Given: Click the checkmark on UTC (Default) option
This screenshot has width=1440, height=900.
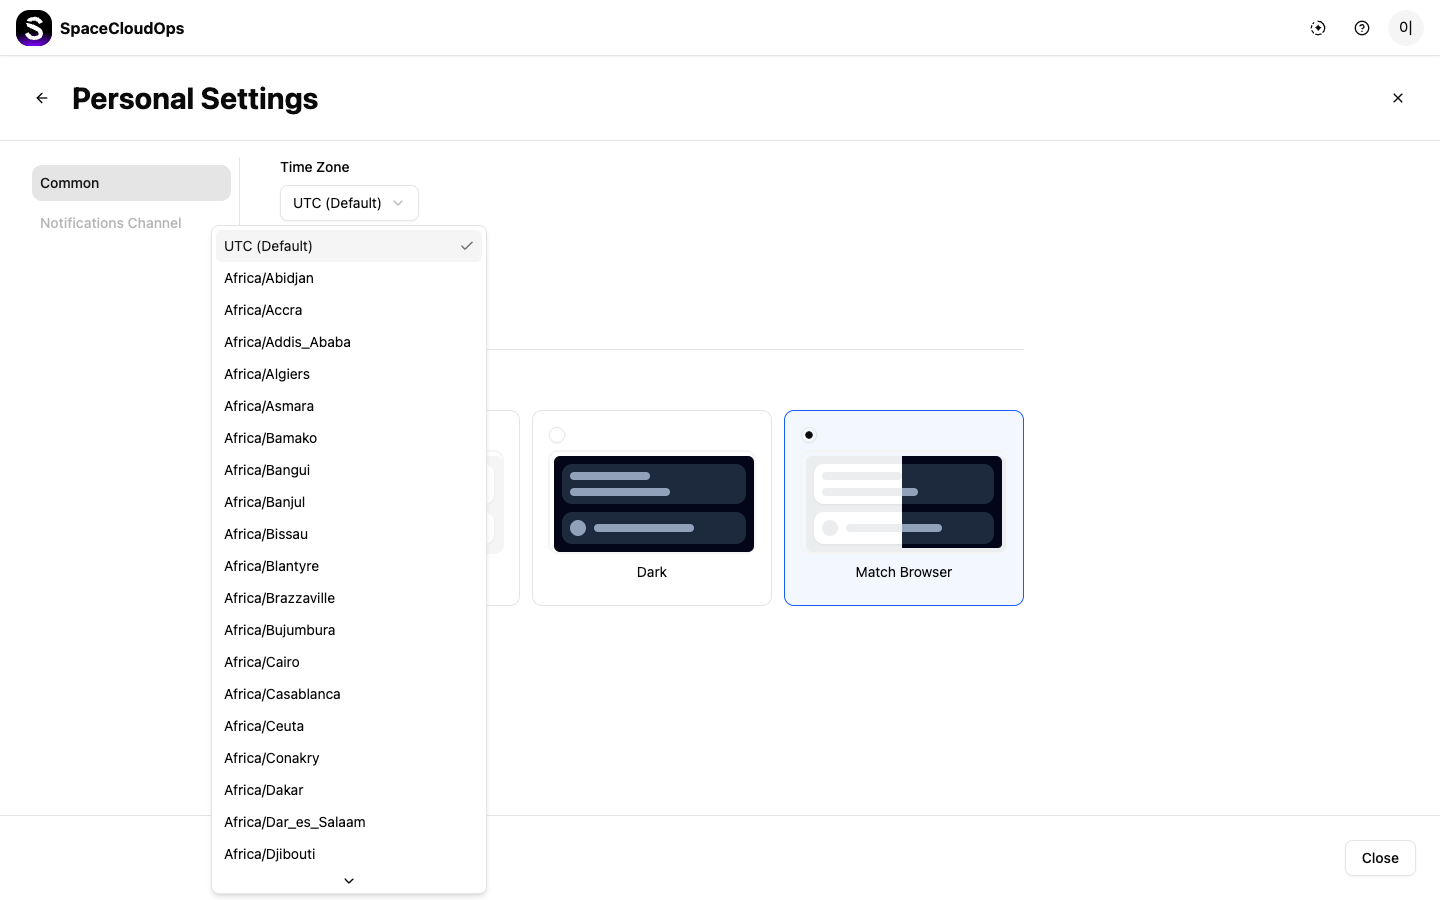Looking at the screenshot, I should (467, 246).
